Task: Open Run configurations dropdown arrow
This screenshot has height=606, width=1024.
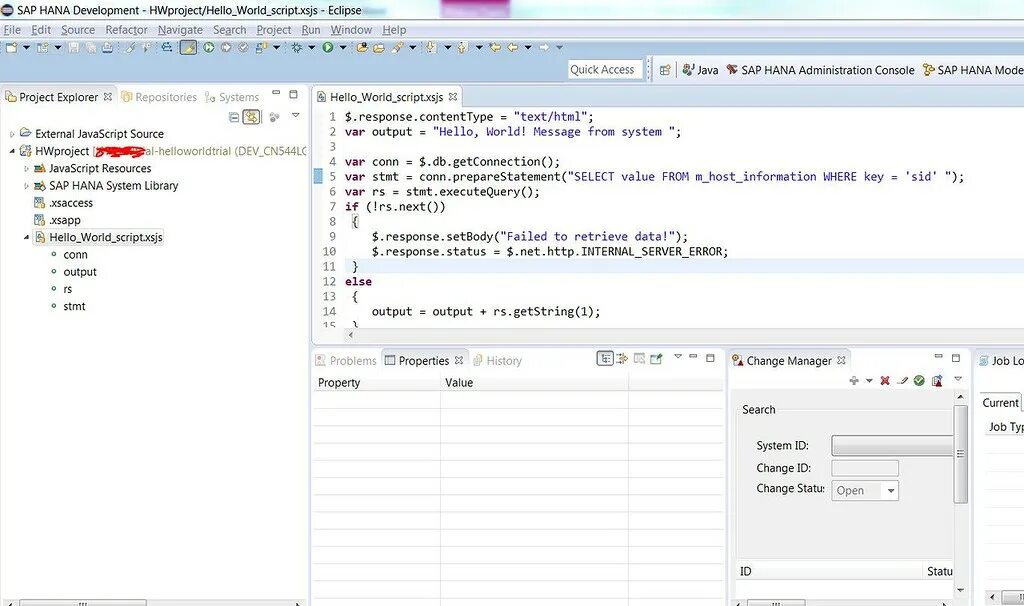Action: pyautogui.click(x=343, y=48)
